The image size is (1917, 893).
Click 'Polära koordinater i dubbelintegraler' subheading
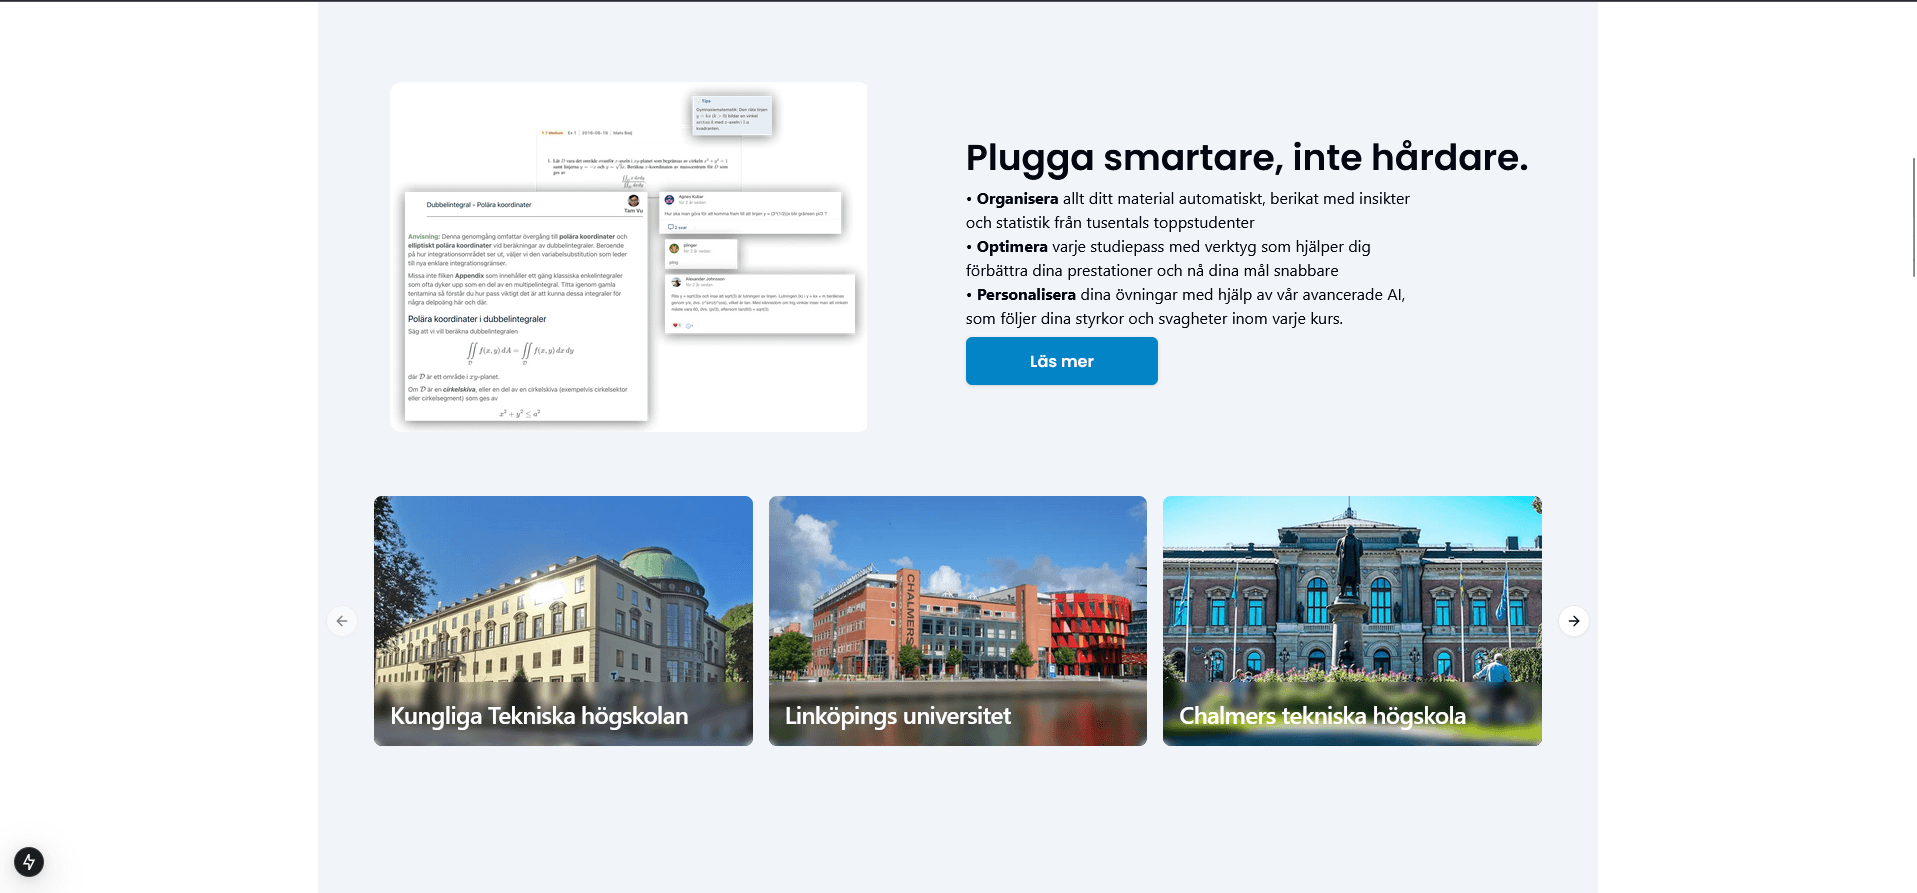tap(477, 319)
